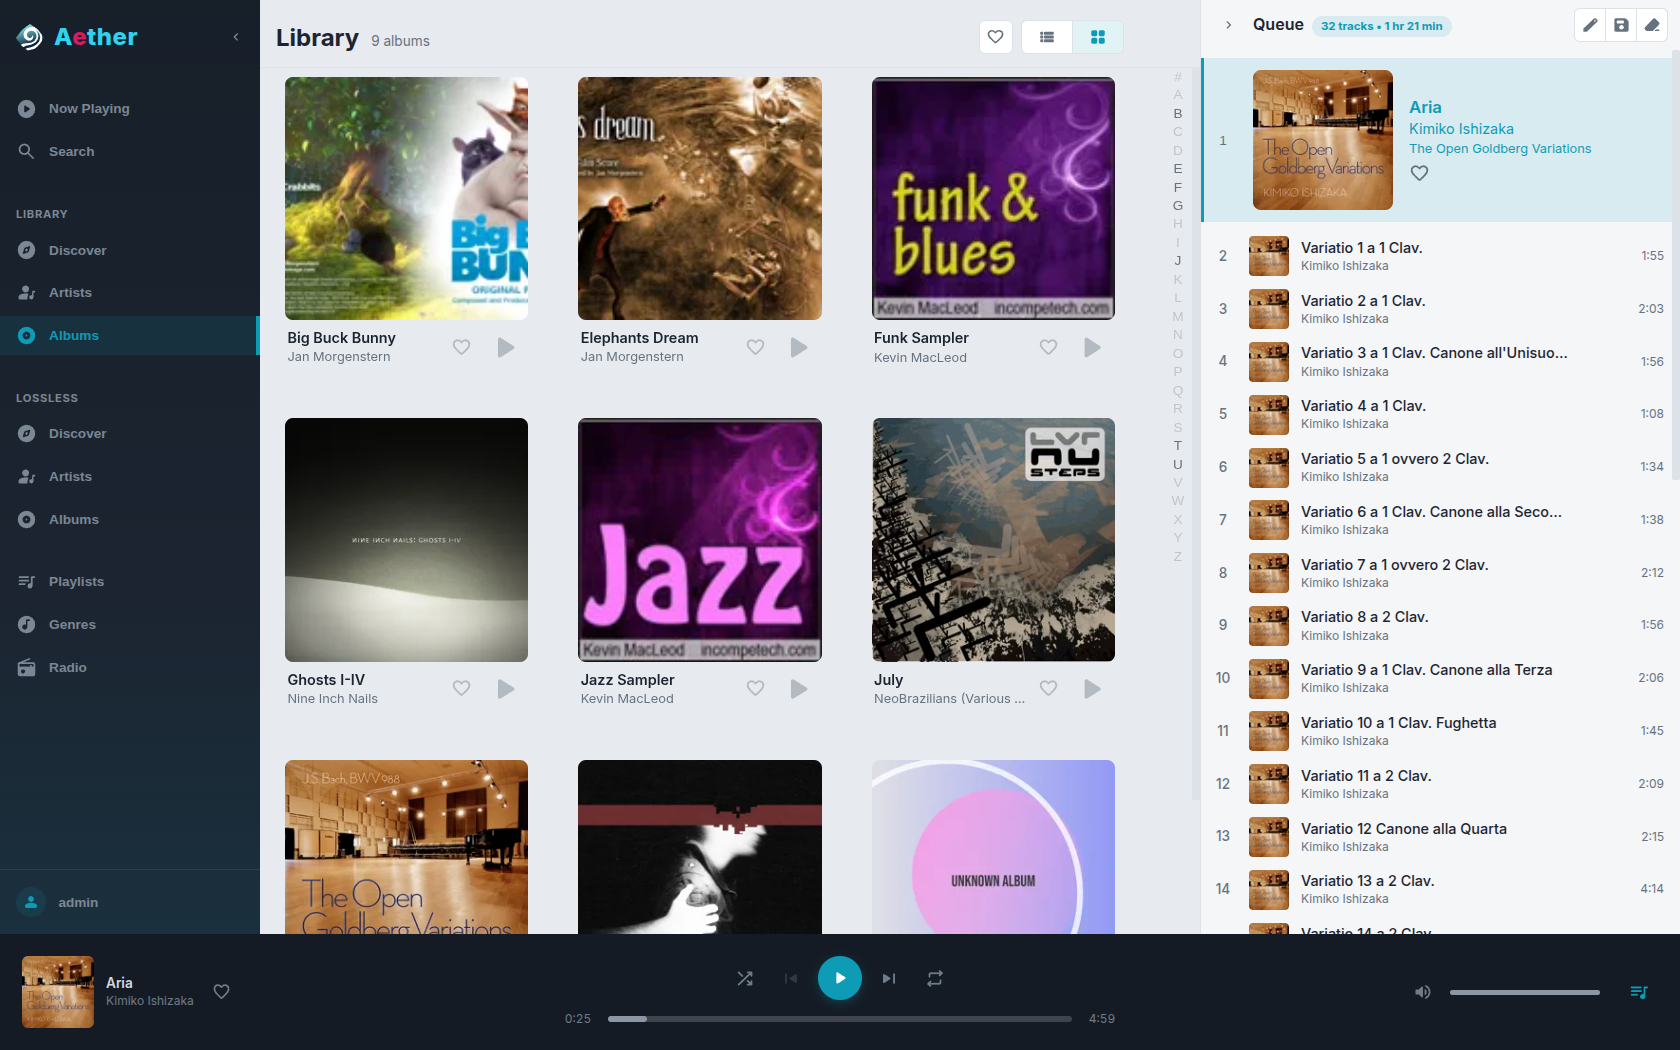Open the Kimiko Ishizaka link on the Aria track
The height and width of the screenshot is (1050, 1680).
[x=1461, y=129]
